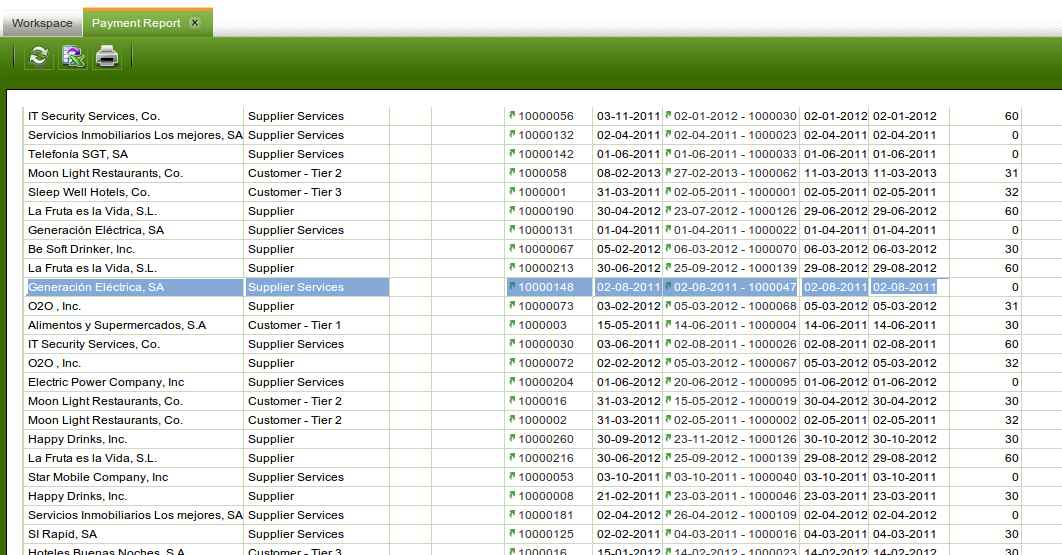Click link icon beside invoice 1000058
The image size is (1062, 555).
pos(512,172)
